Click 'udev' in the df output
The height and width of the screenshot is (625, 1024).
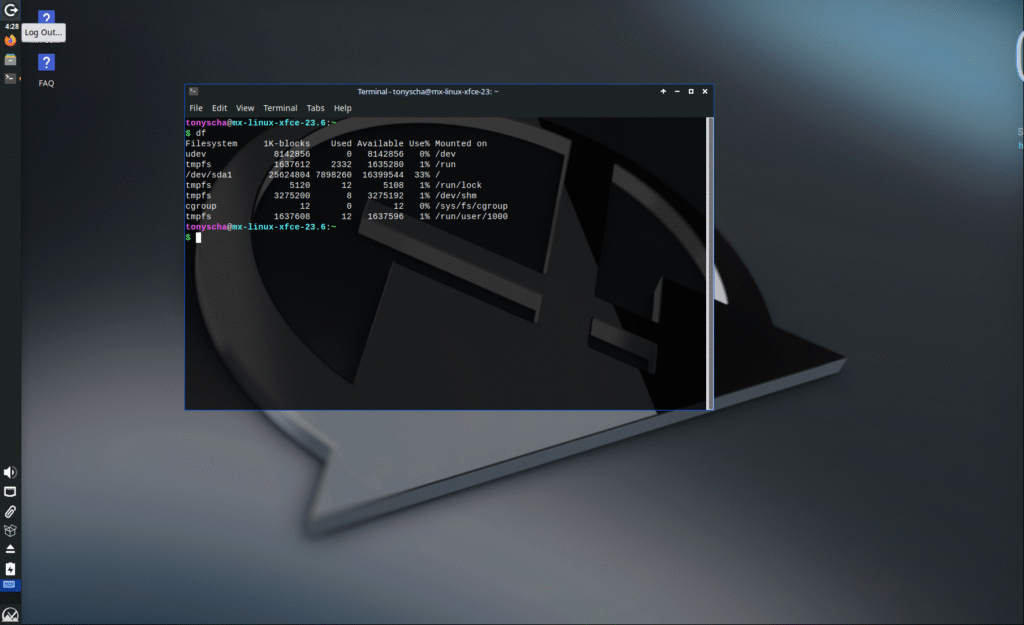196,154
